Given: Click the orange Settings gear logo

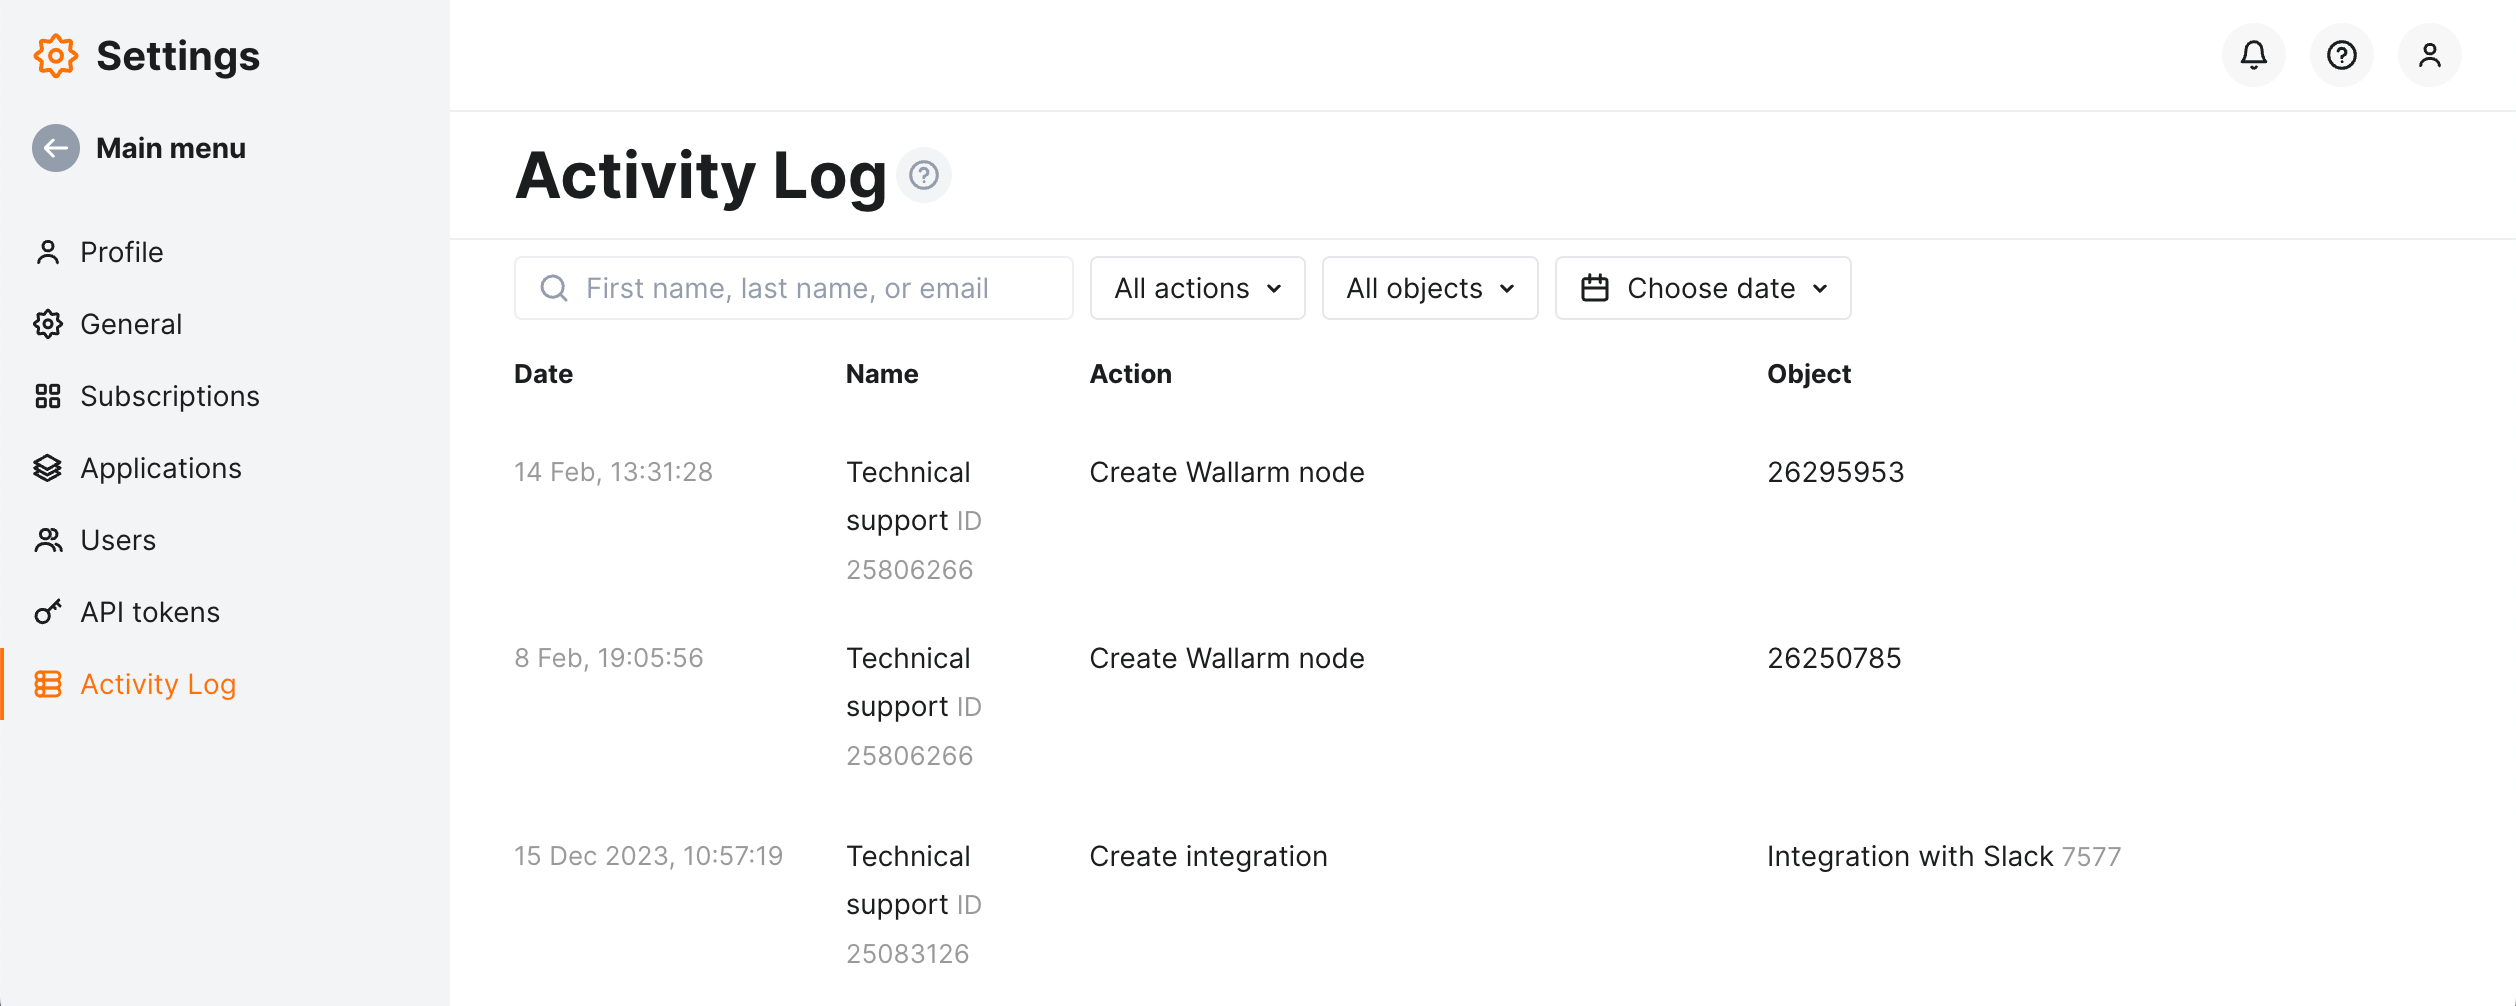Looking at the screenshot, I should (x=57, y=55).
